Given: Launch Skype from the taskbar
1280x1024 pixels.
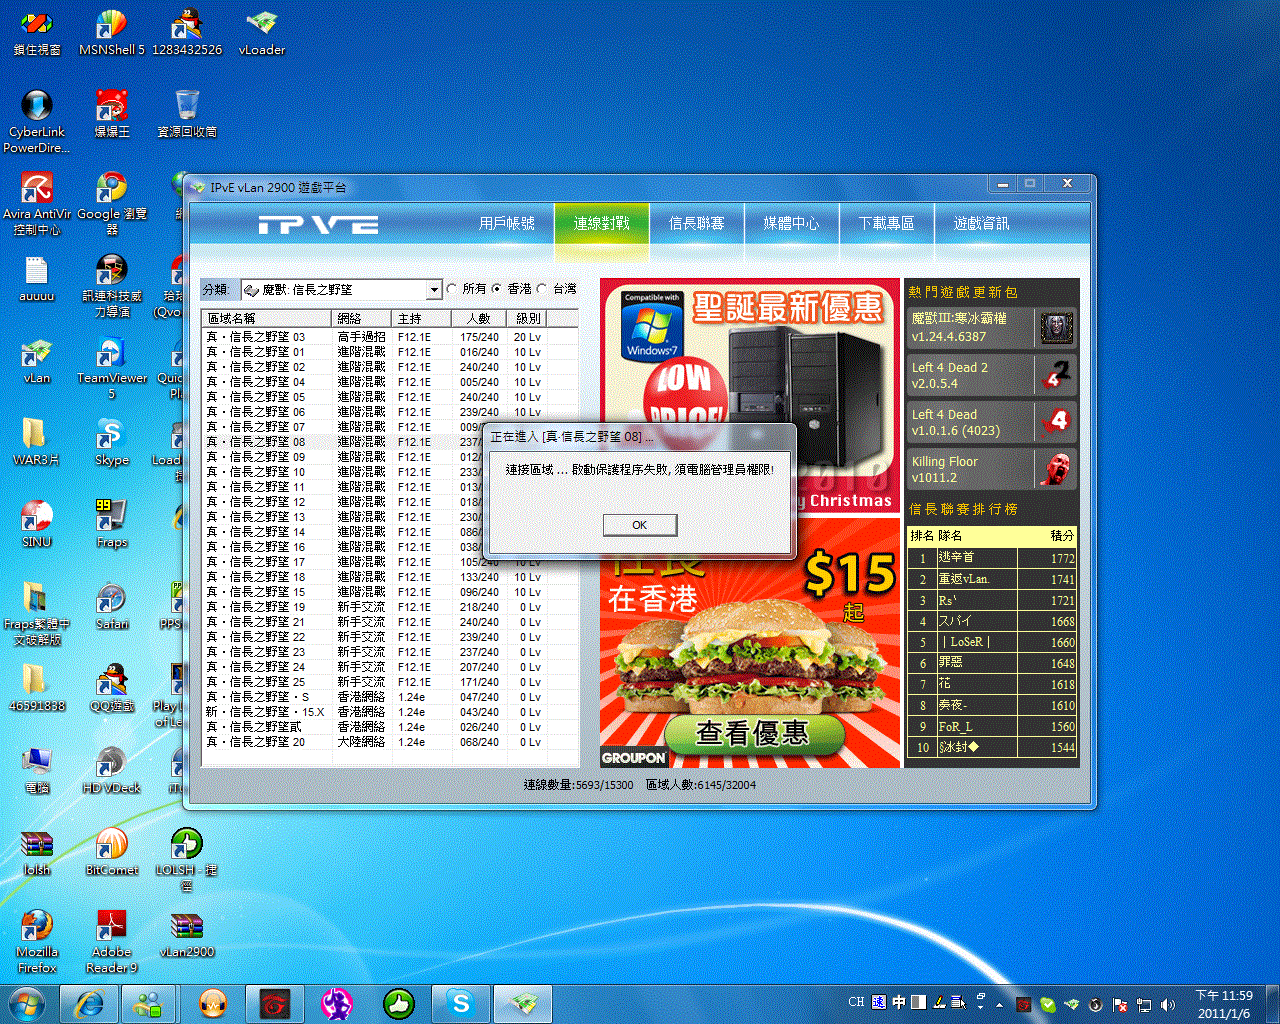Looking at the screenshot, I should click(460, 1003).
